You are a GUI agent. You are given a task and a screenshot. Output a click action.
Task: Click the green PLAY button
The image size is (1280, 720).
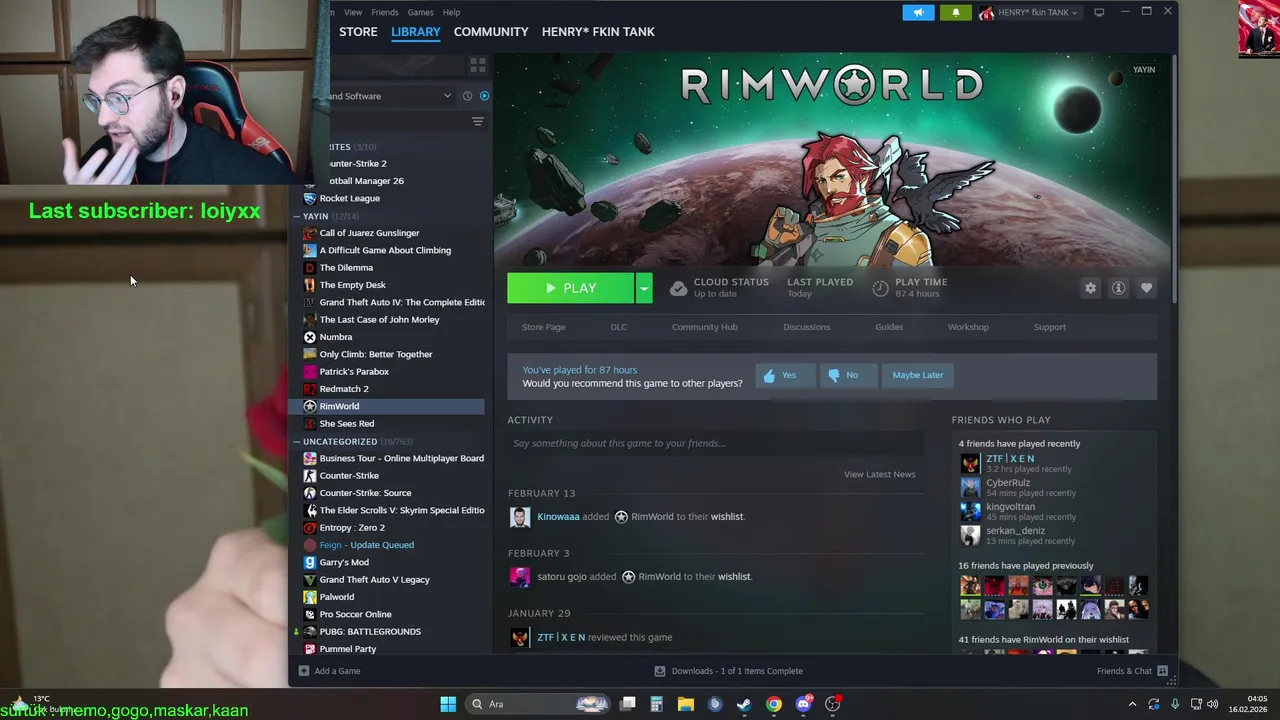[x=570, y=288]
